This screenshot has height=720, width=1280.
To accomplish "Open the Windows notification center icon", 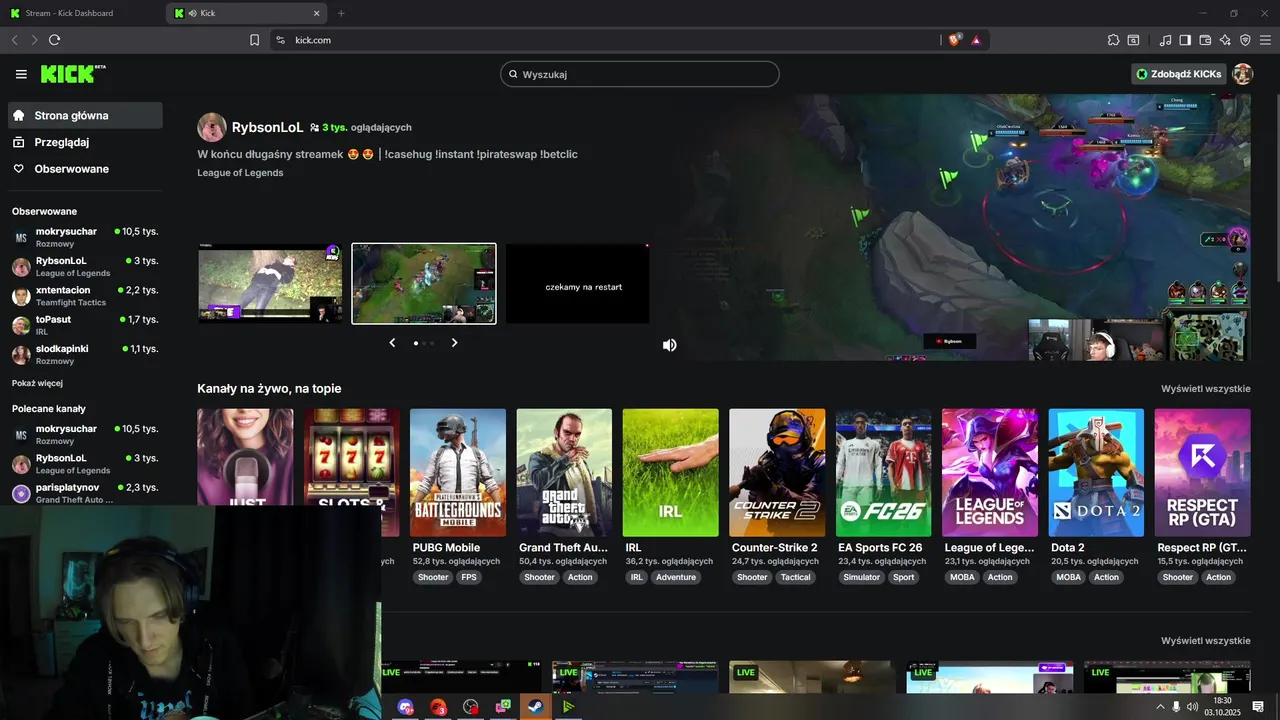I will tap(1258, 707).
